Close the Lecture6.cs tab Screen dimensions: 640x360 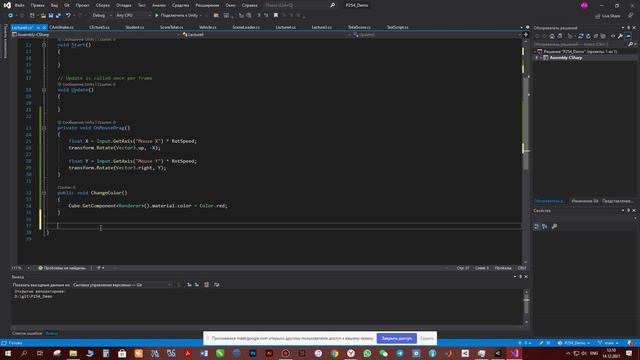tap(44, 27)
